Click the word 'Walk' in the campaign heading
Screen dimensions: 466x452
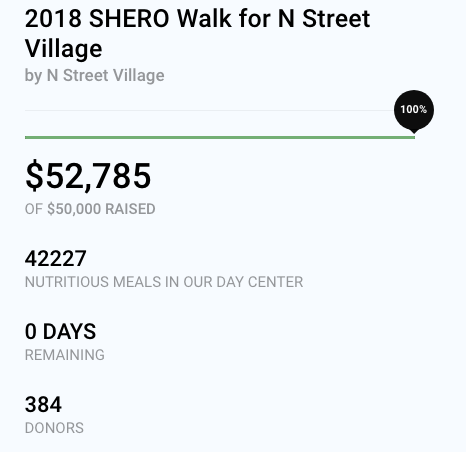(x=204, y=19)
